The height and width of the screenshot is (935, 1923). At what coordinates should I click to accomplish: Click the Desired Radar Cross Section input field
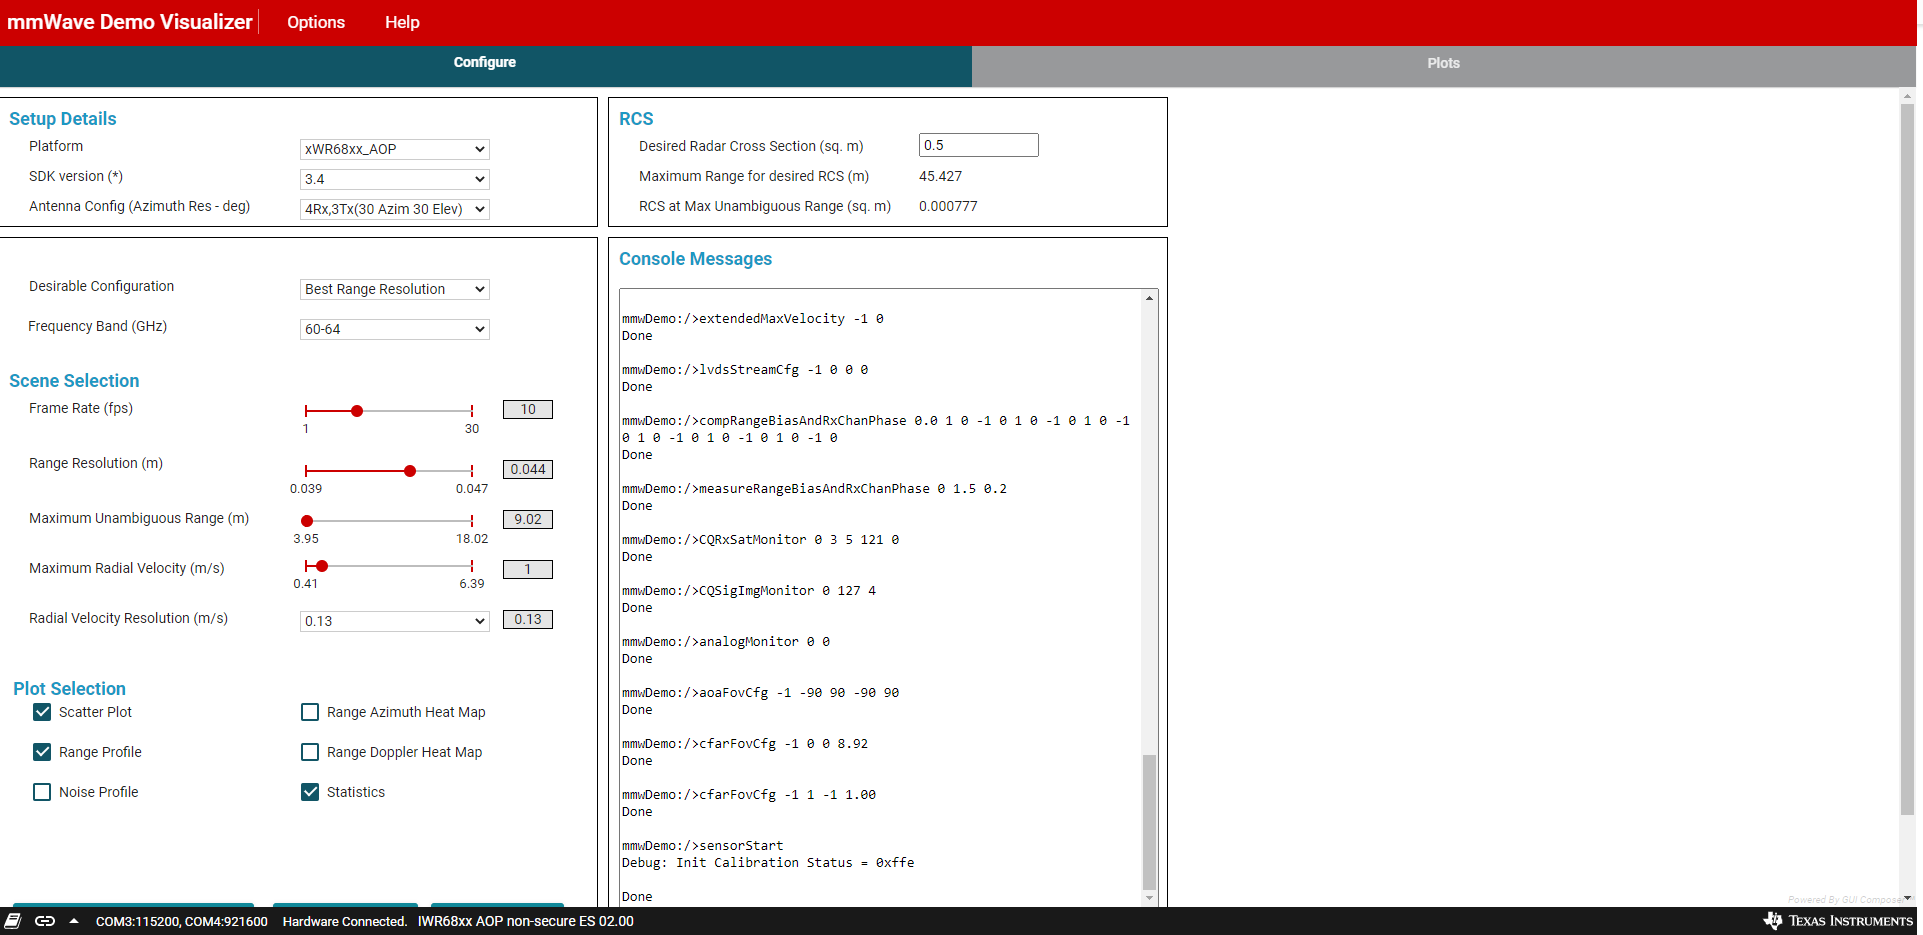coord(979,145)
